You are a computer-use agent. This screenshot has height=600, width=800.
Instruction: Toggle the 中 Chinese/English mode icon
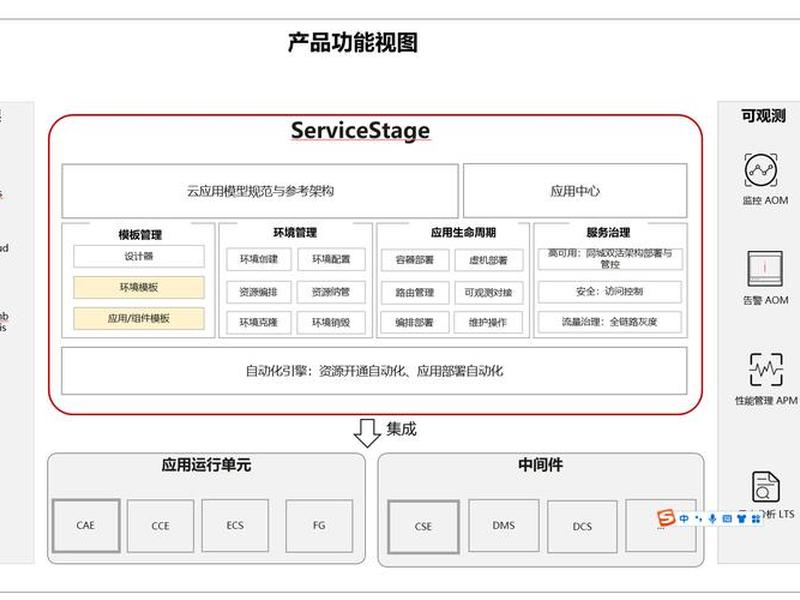click(x=684, y=518)
